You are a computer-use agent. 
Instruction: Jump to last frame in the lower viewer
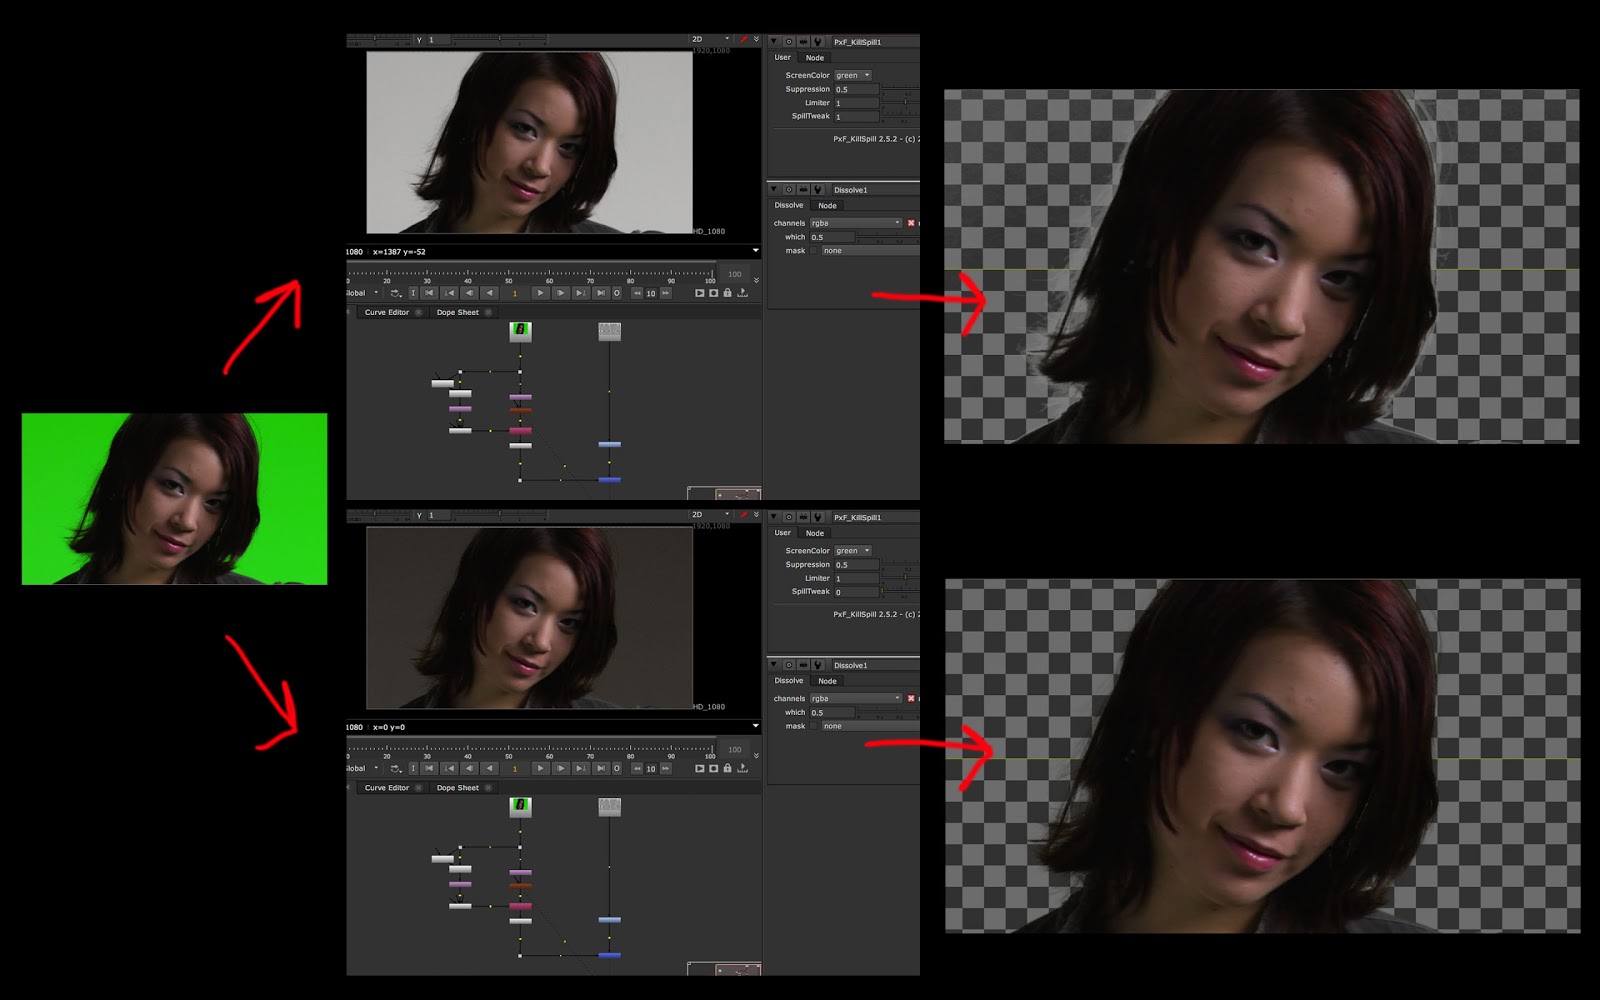coord(600,768)
